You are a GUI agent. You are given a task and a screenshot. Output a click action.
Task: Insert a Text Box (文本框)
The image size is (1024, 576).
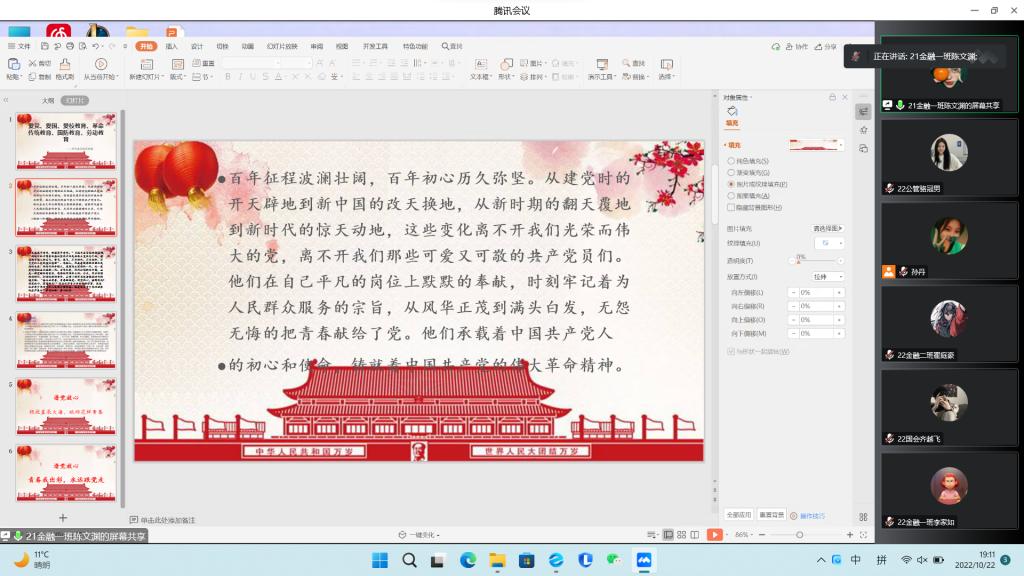(x=479, y=65)
